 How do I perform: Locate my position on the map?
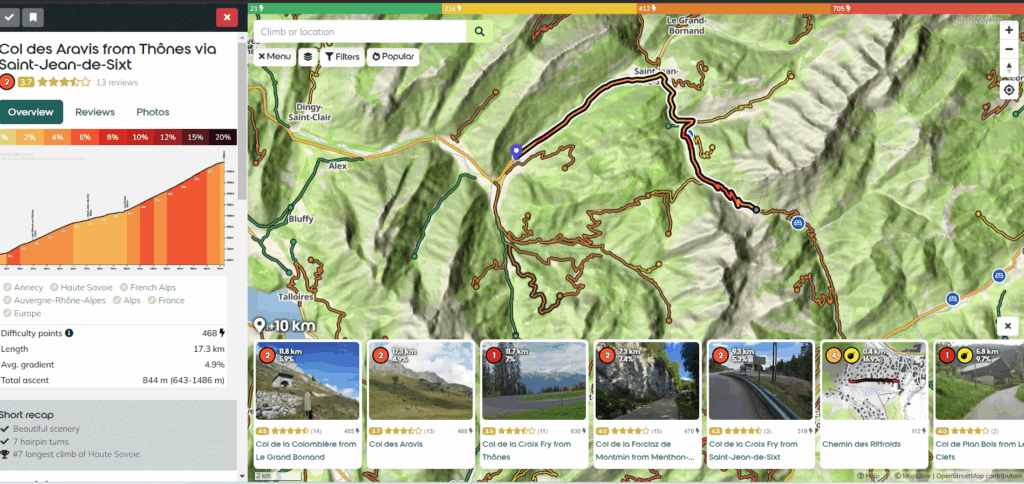point(1009,89)
